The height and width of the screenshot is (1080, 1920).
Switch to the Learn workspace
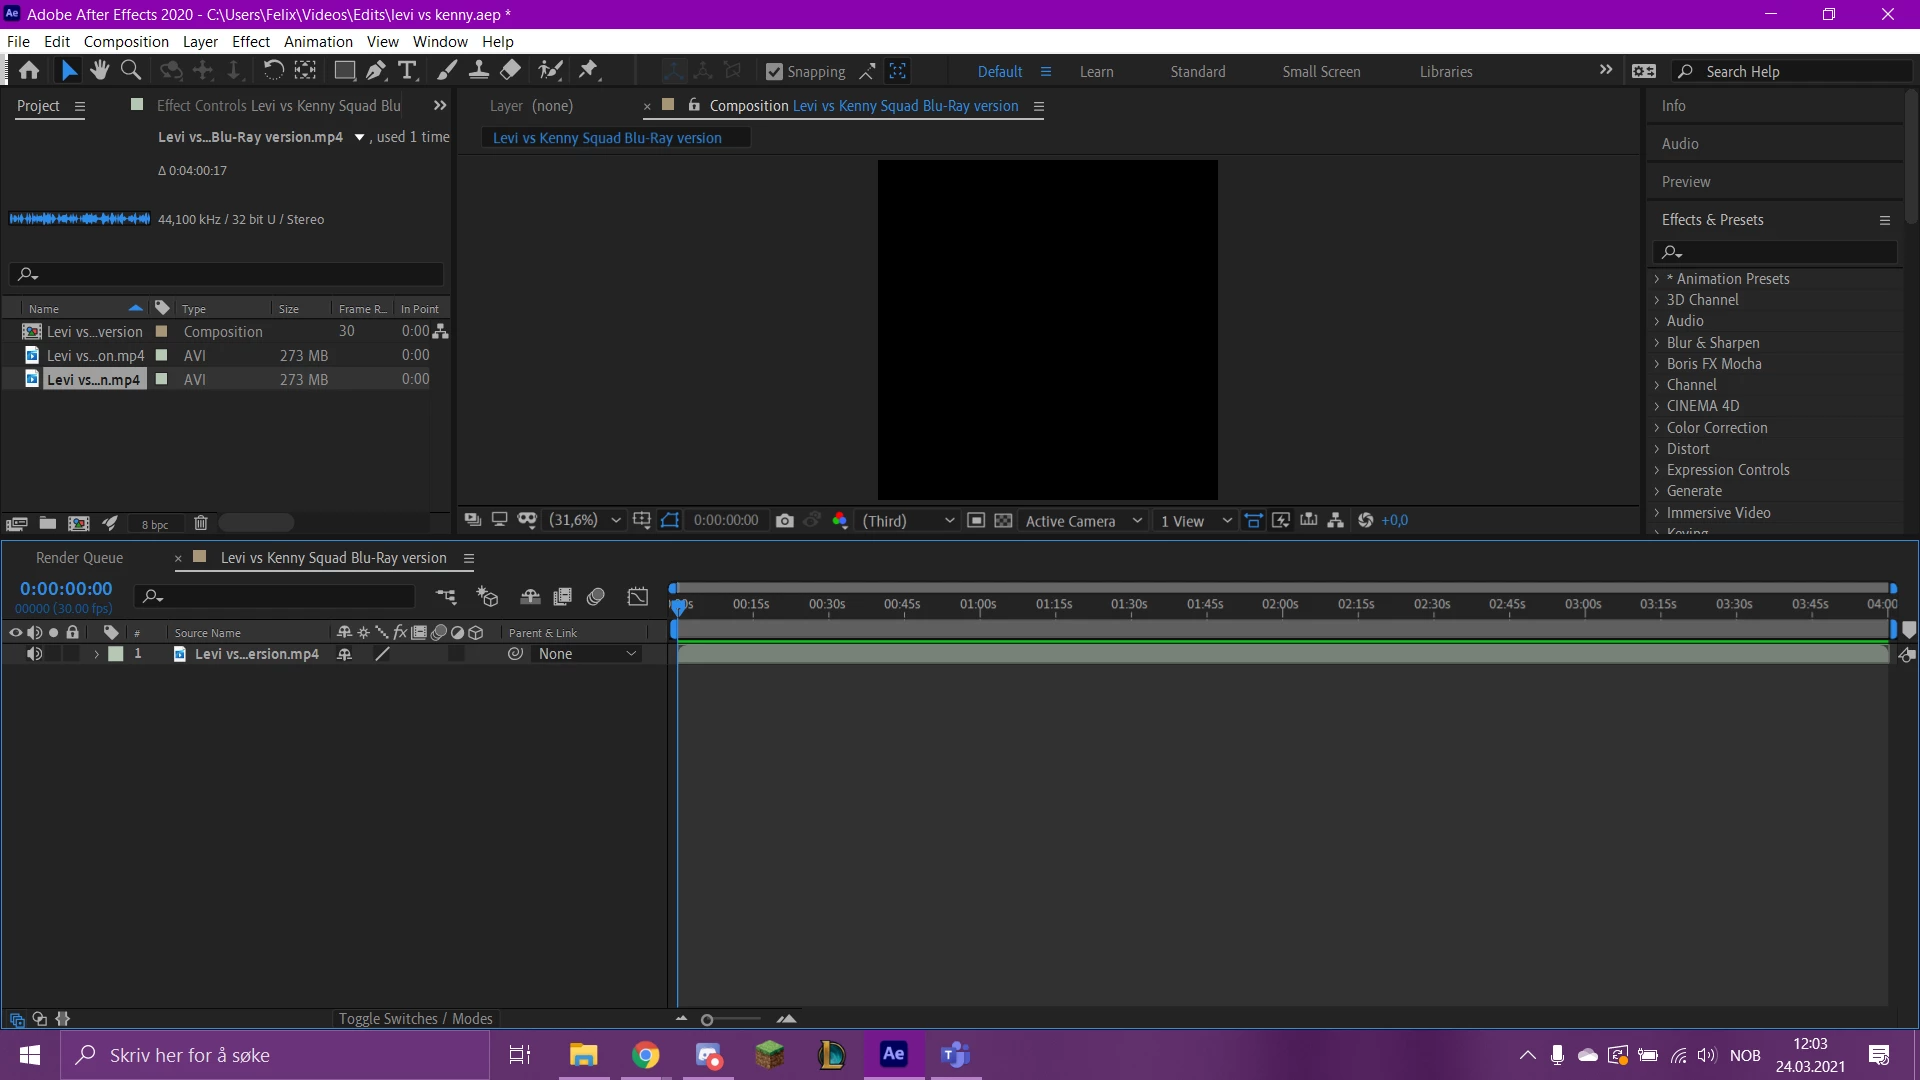pos(1096,72)
